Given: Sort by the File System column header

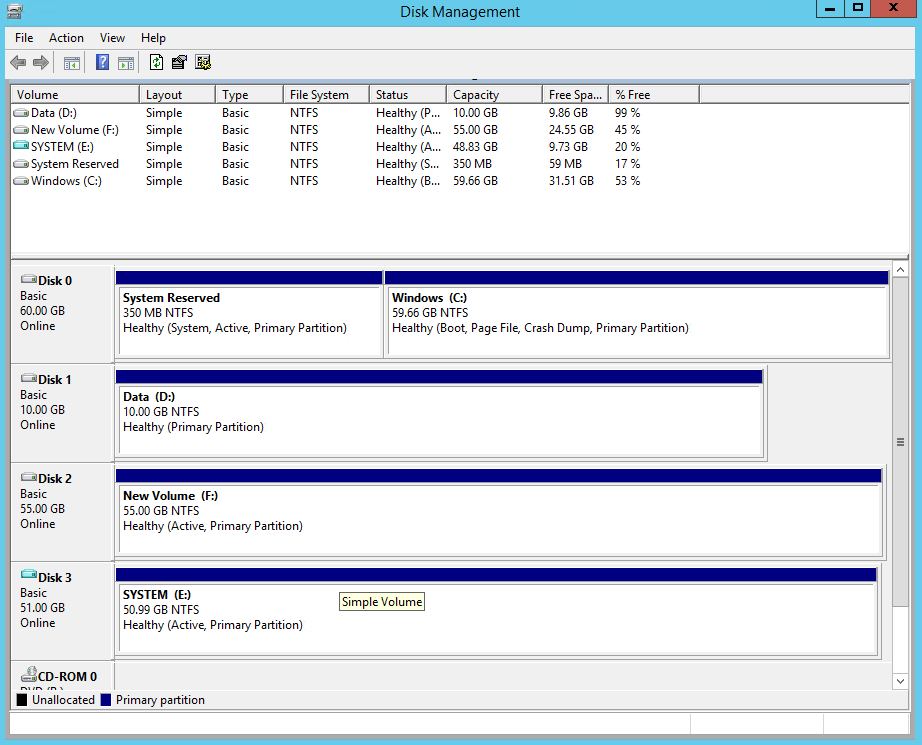Looking at the screenshot, I should pyautogui.click(x=325, y=95).
